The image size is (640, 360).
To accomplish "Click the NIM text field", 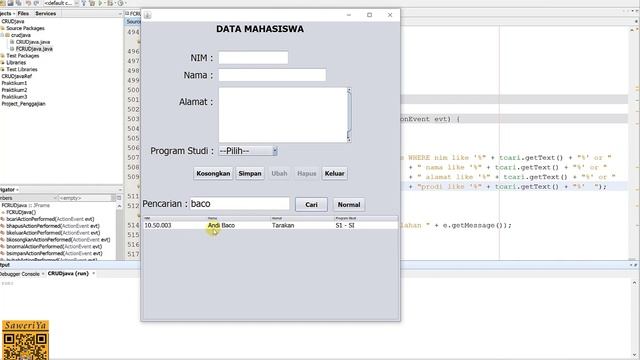I will pyautogui.click(x=253, y=58).
